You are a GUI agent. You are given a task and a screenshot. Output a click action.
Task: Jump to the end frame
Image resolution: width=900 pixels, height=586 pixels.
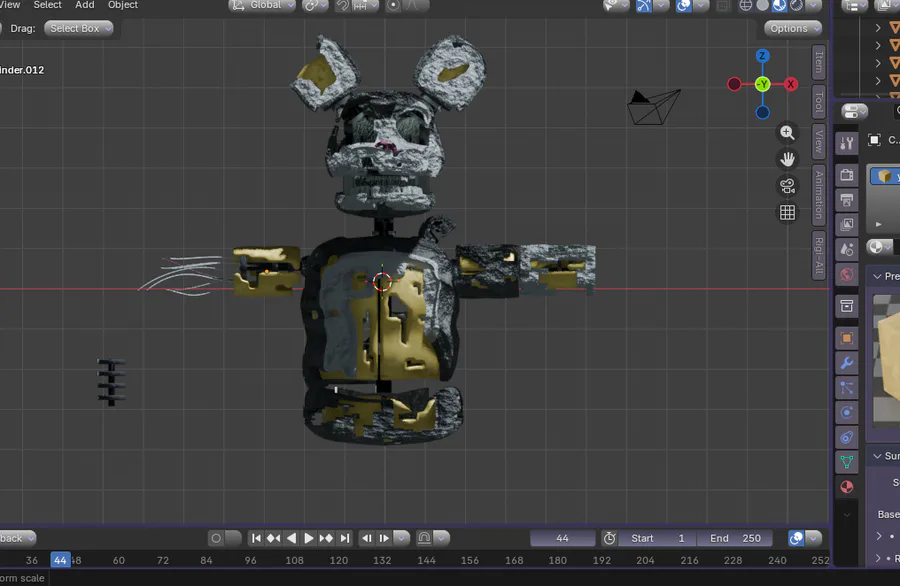(344, 538)
